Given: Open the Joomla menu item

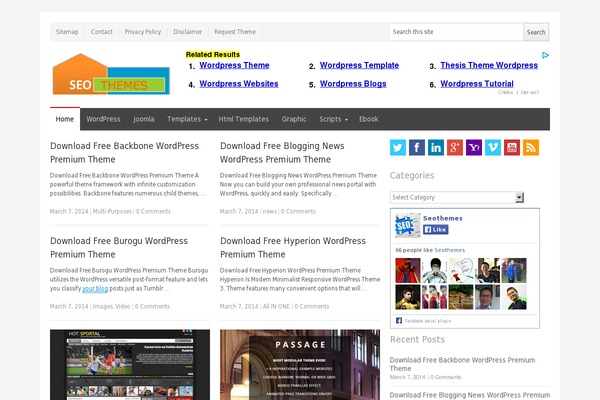Looking at the screenshot, I should pyautogui.click(x=144, y=119).
